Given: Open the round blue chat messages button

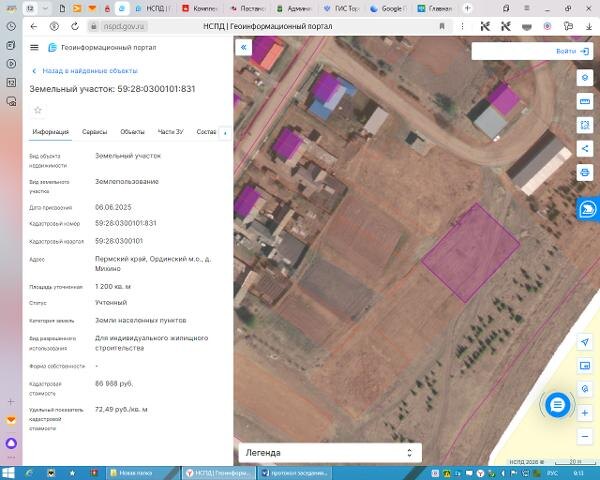Looking at the screenshot, I should [558, 405].
